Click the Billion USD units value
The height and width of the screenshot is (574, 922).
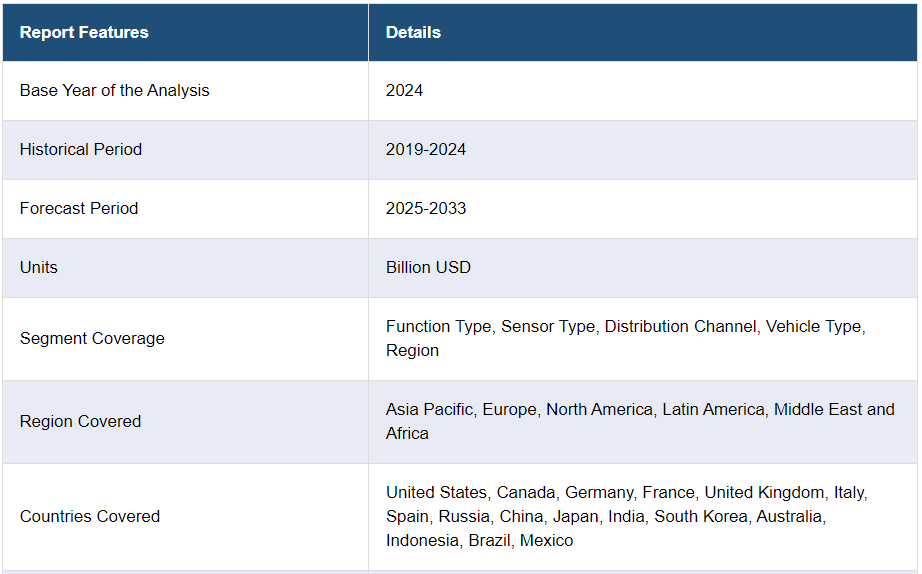428,267
